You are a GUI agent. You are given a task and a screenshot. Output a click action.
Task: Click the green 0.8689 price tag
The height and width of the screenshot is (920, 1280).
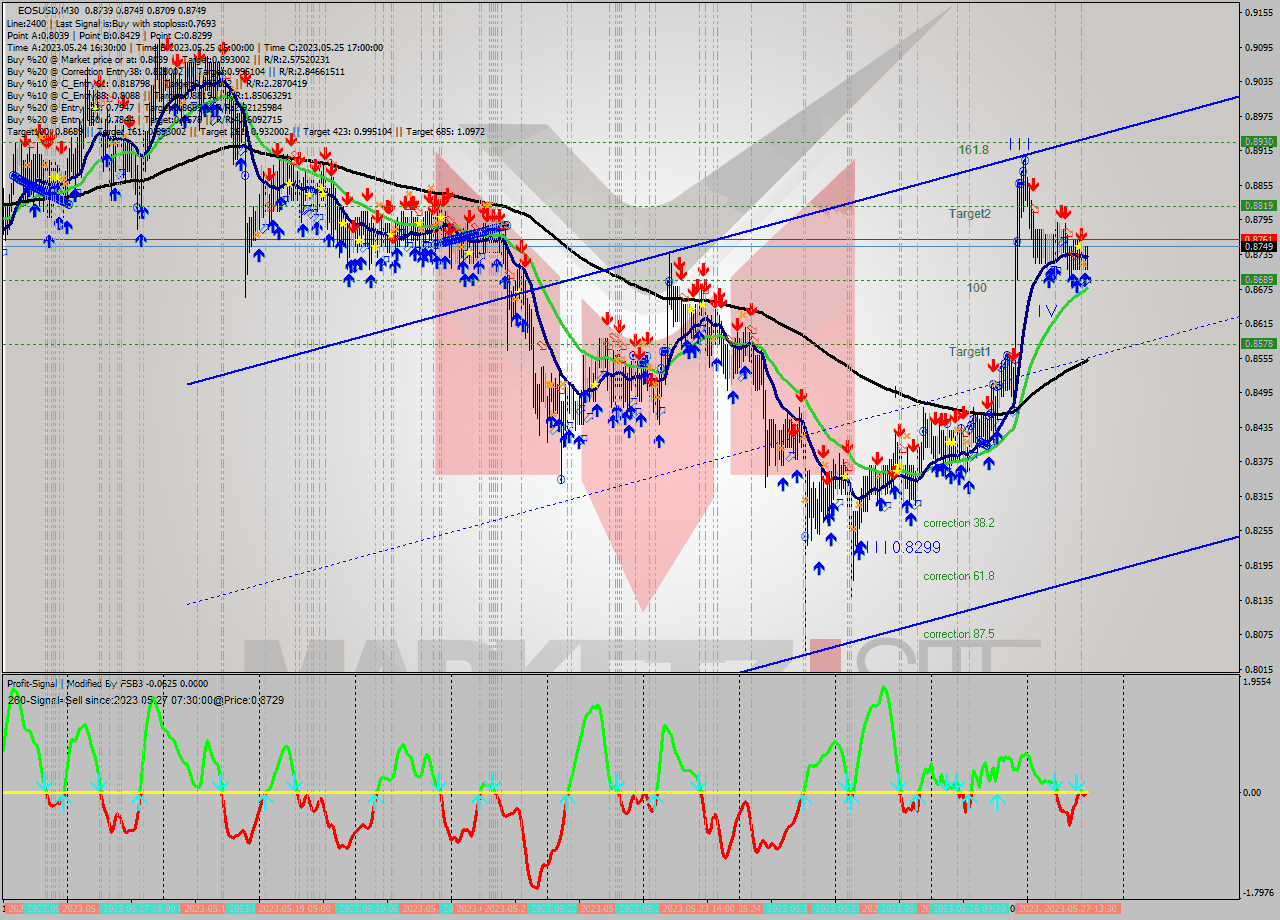[1258, 279]
